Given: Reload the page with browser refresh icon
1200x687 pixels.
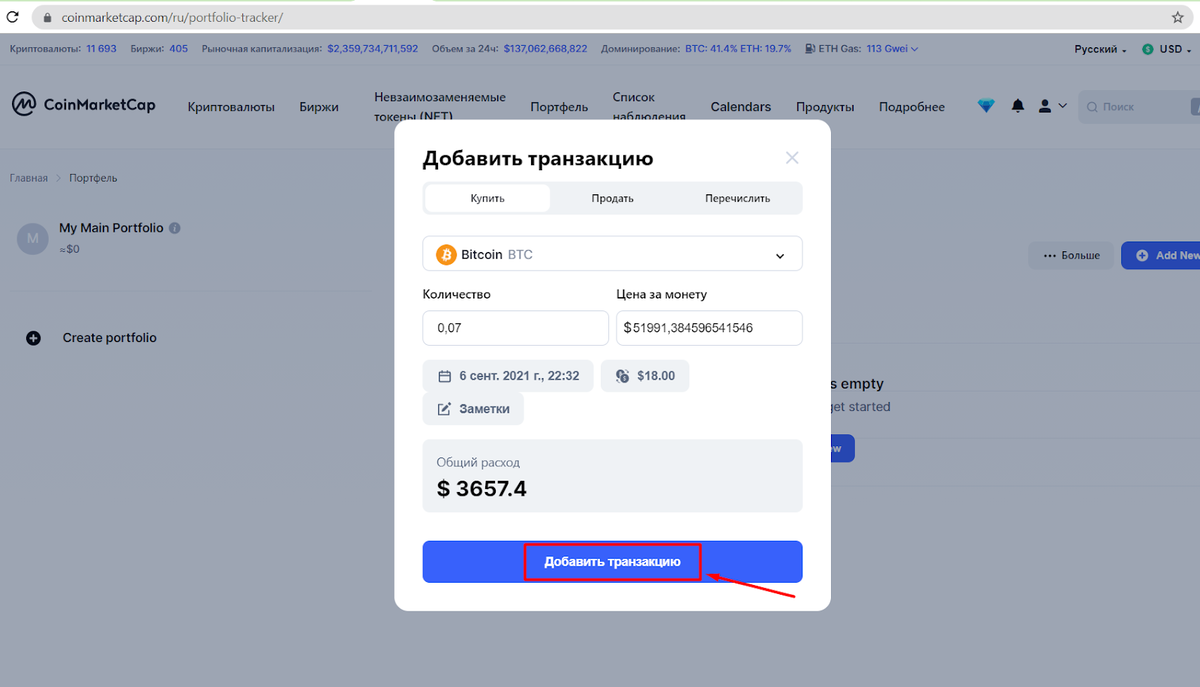Looking at the screenshot, I should click(x=13, y=18).
